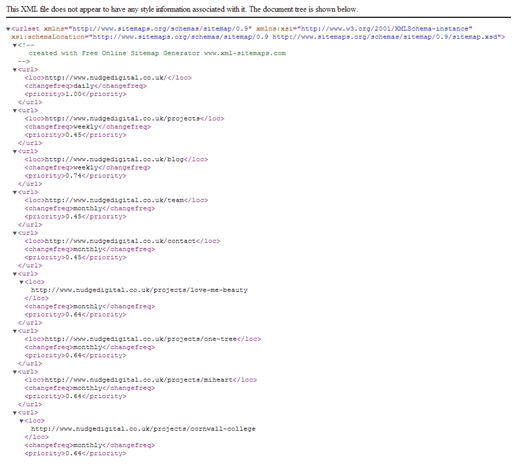This screenshot has height=469, width=529.
Task: Click the "created with Free Online Sitemap Generator" comment
Action: 157,53
